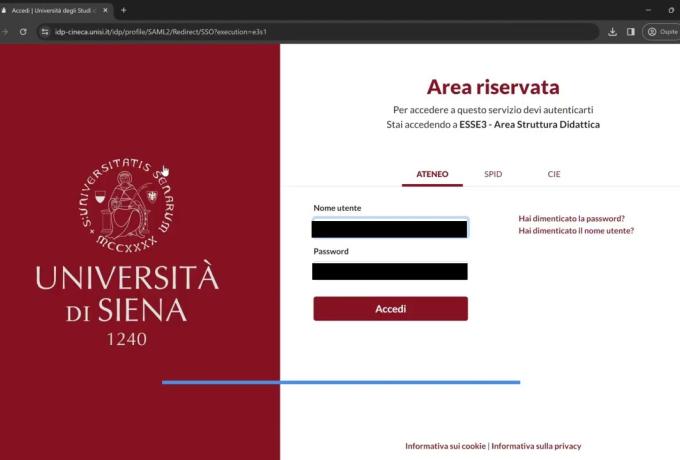680x460 pixels.
Task: Select the ATENEO login tab
Action: [x=432, y=174]
